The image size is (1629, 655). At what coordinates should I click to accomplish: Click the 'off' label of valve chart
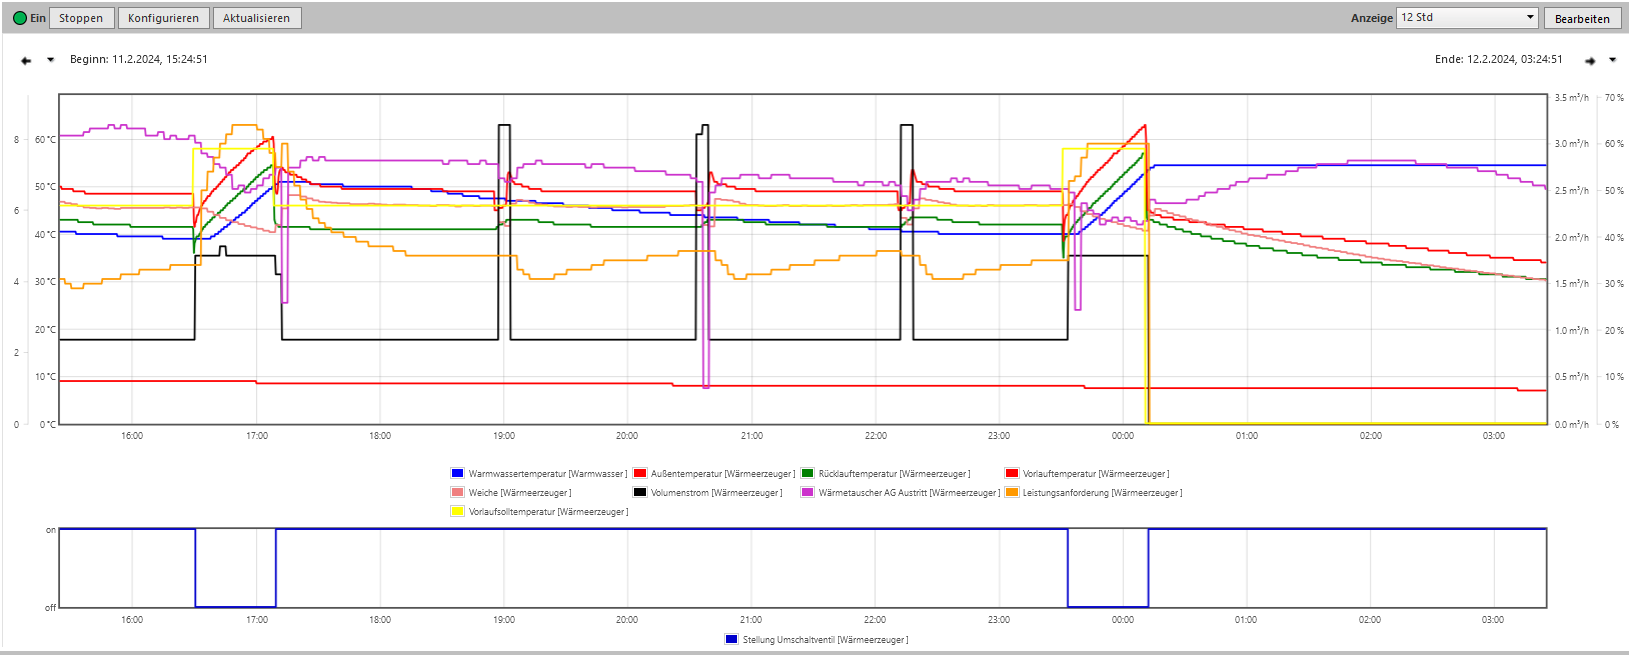click(50, 608)
